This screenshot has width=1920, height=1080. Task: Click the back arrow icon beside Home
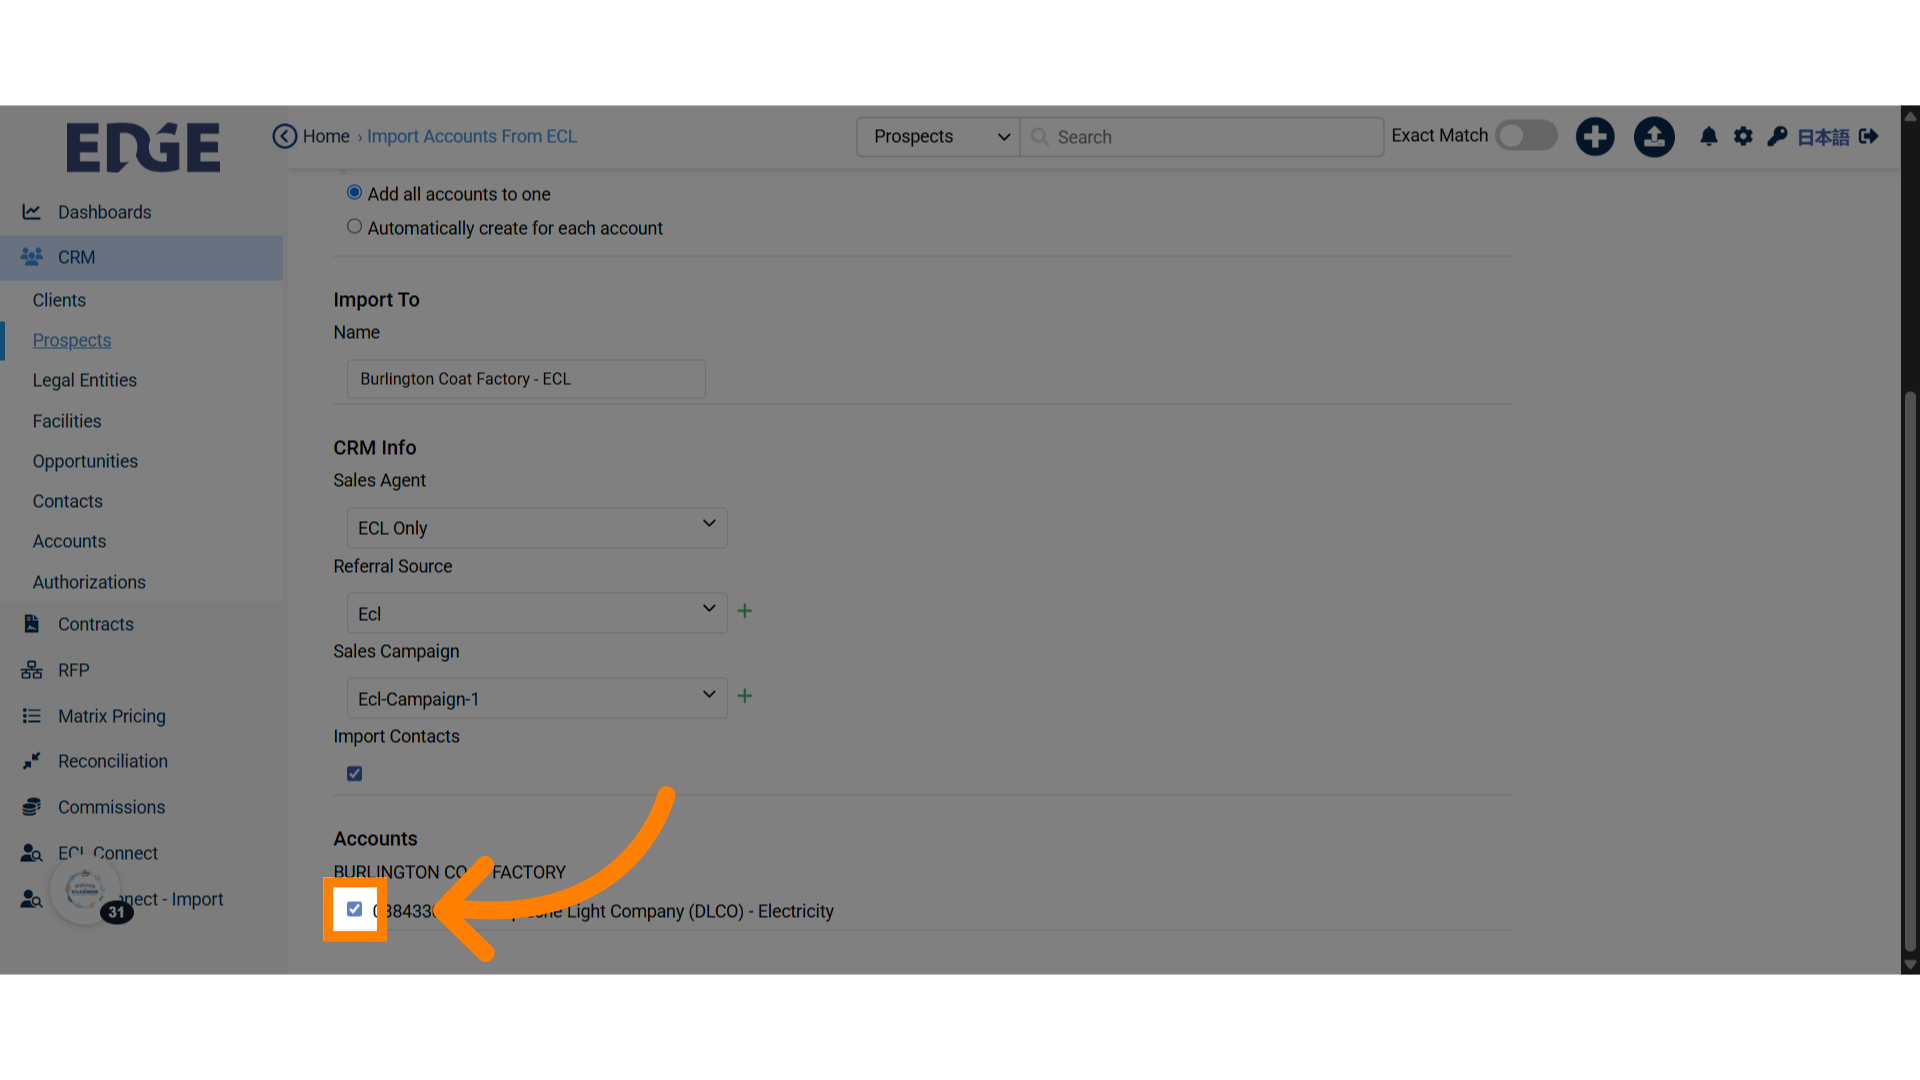pos(285,136)
